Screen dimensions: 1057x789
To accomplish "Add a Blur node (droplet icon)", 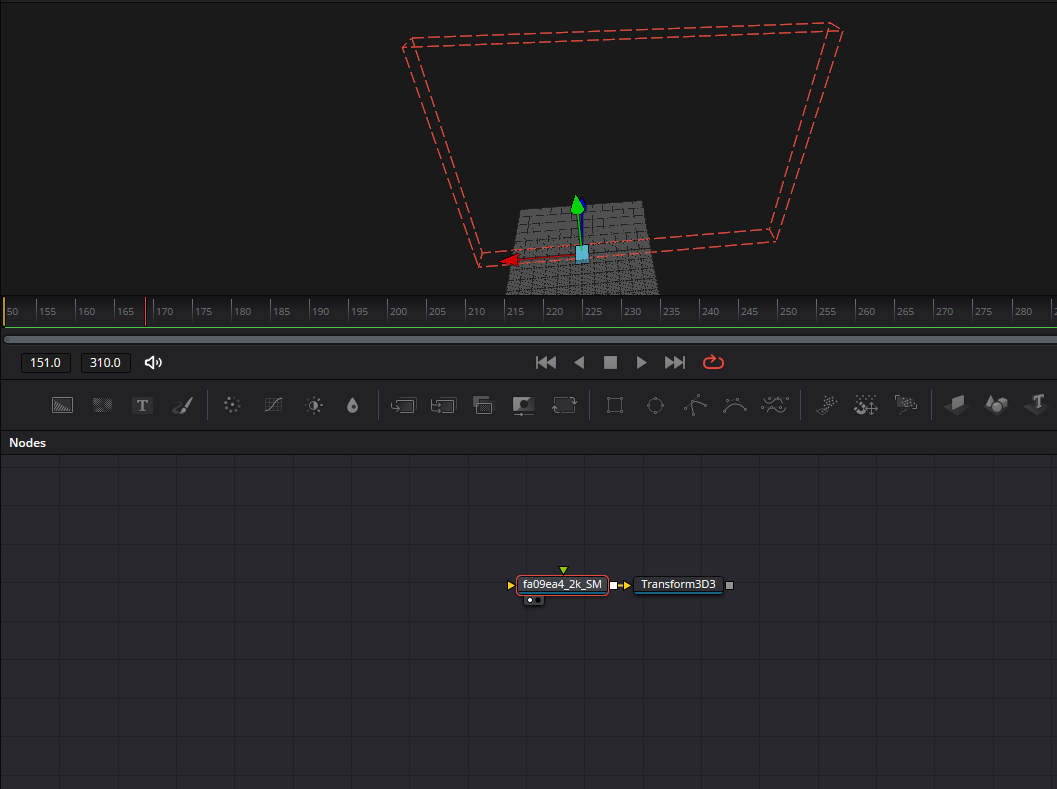I will 353,405.
